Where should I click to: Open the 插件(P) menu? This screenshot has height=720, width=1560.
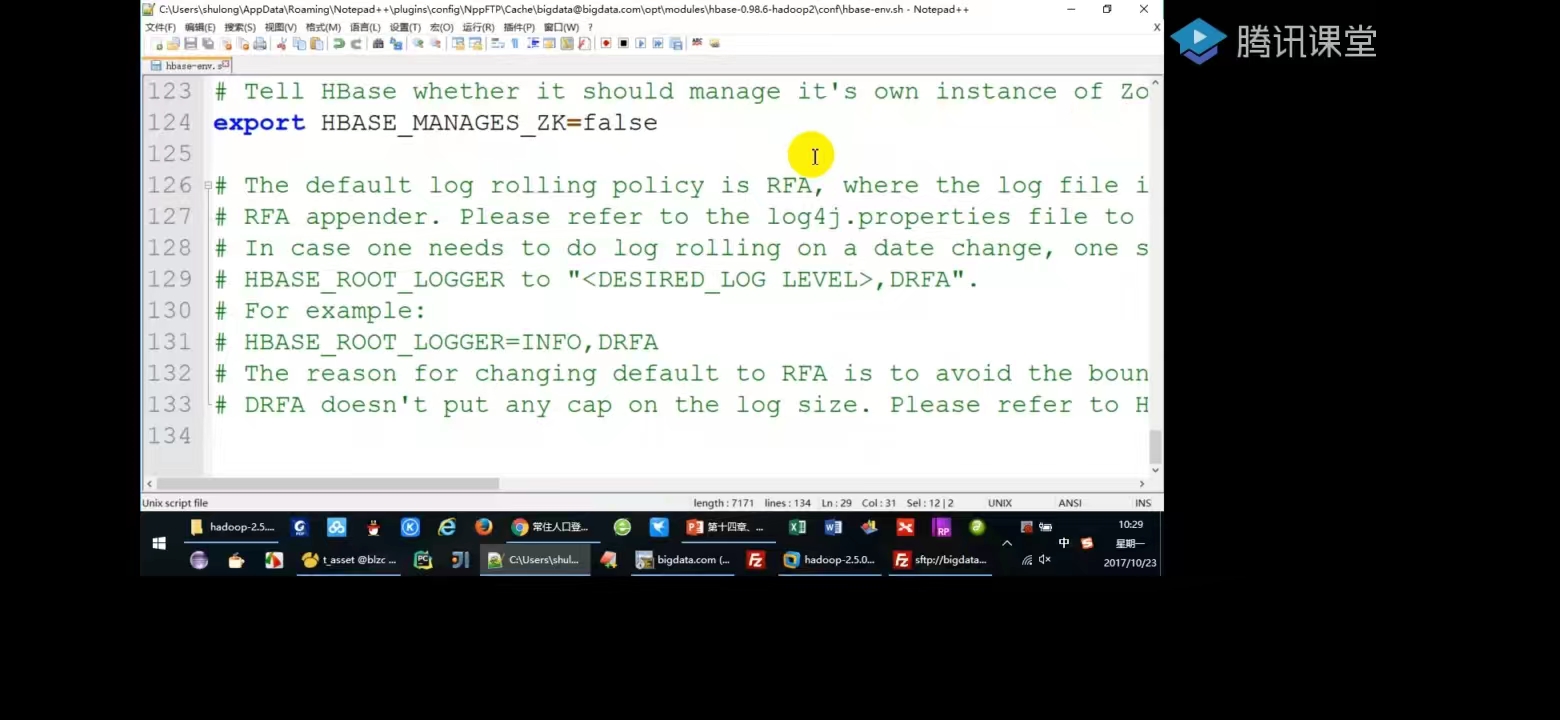518,27
